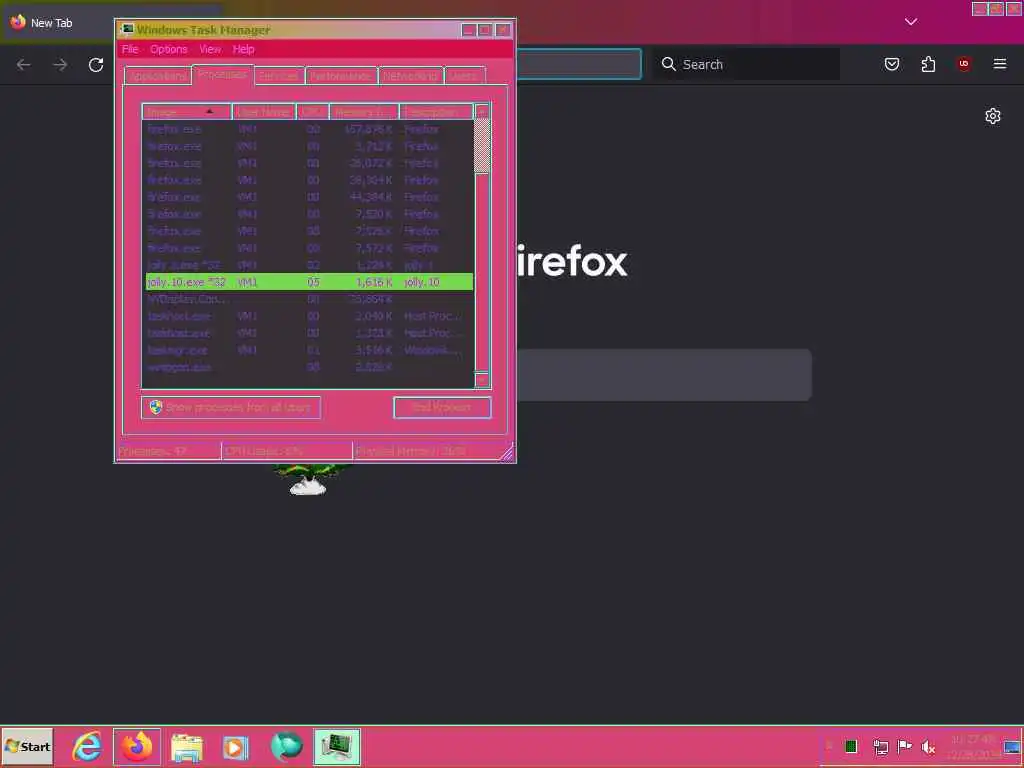Select the Processes tab
Screen dimensions: 1024x768
pyautogui.click(x=223, y=74)
